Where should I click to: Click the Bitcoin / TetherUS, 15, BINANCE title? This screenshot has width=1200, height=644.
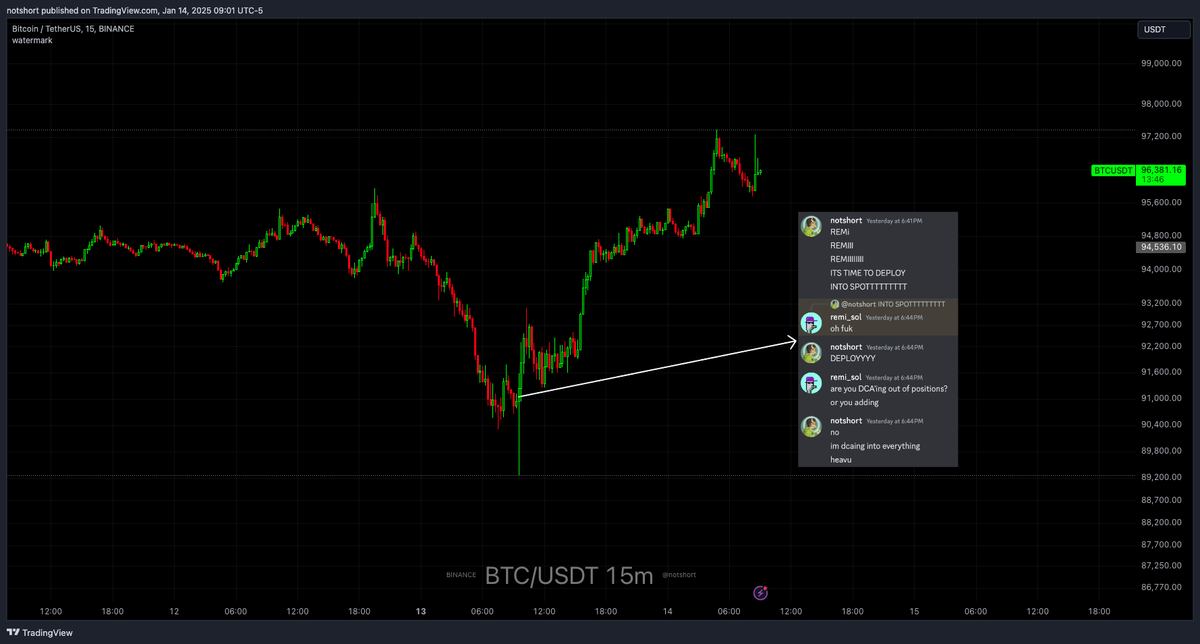pos(73,29)
